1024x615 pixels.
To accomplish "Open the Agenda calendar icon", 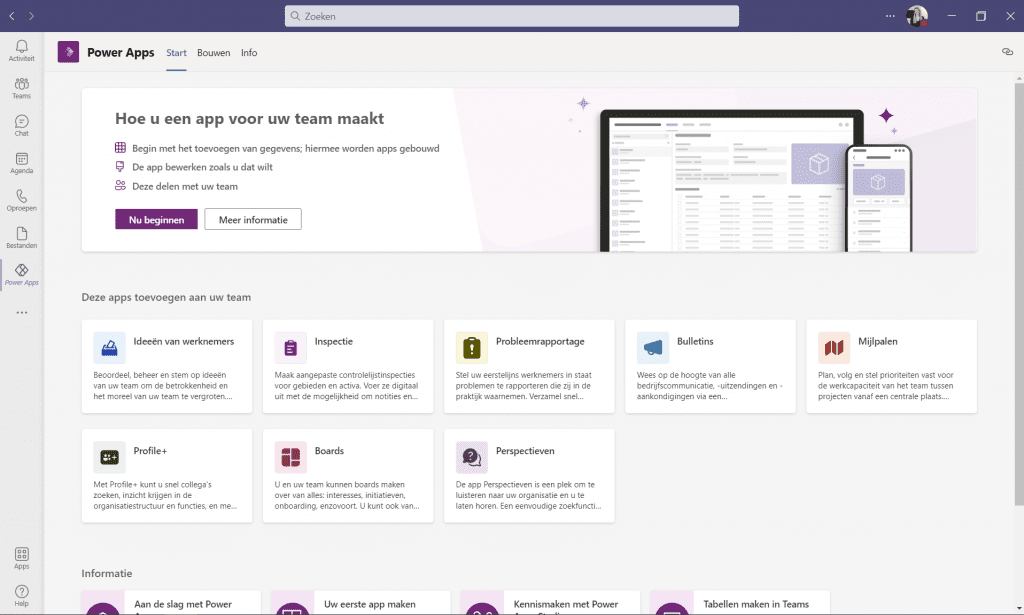I will tap(21, 163).
